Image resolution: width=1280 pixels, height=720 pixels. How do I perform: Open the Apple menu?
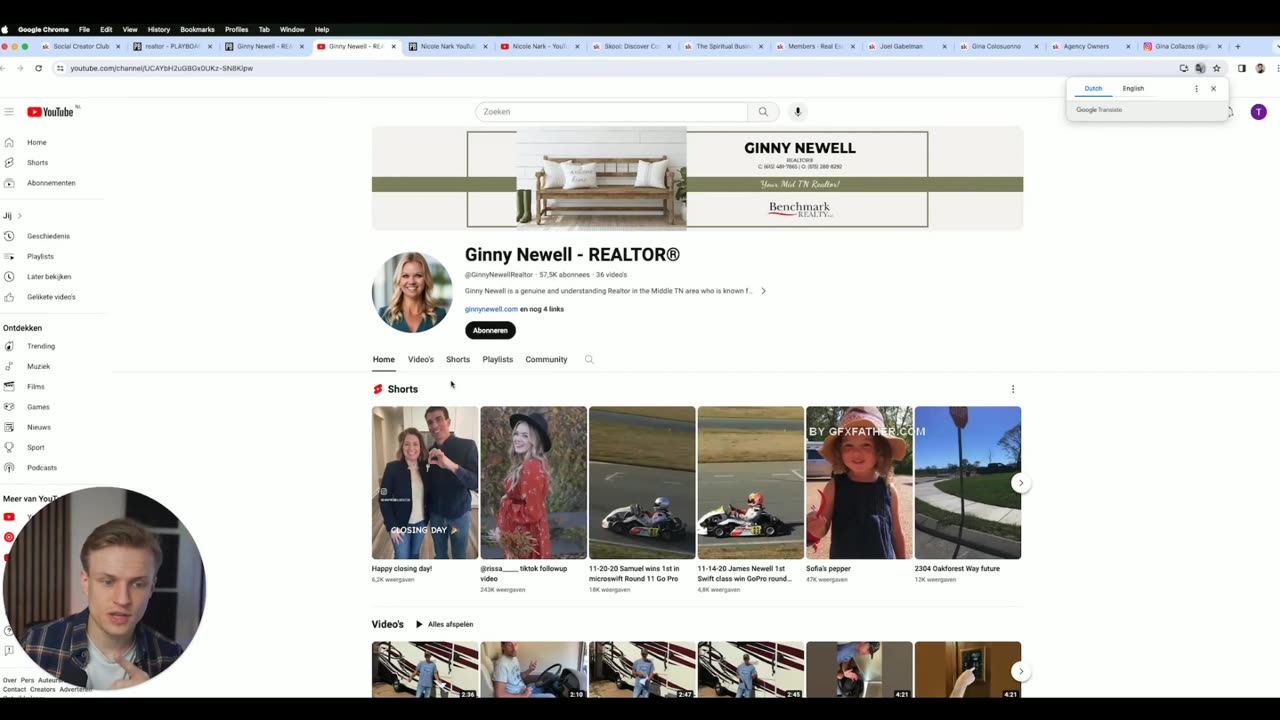(x=5, y=29)
